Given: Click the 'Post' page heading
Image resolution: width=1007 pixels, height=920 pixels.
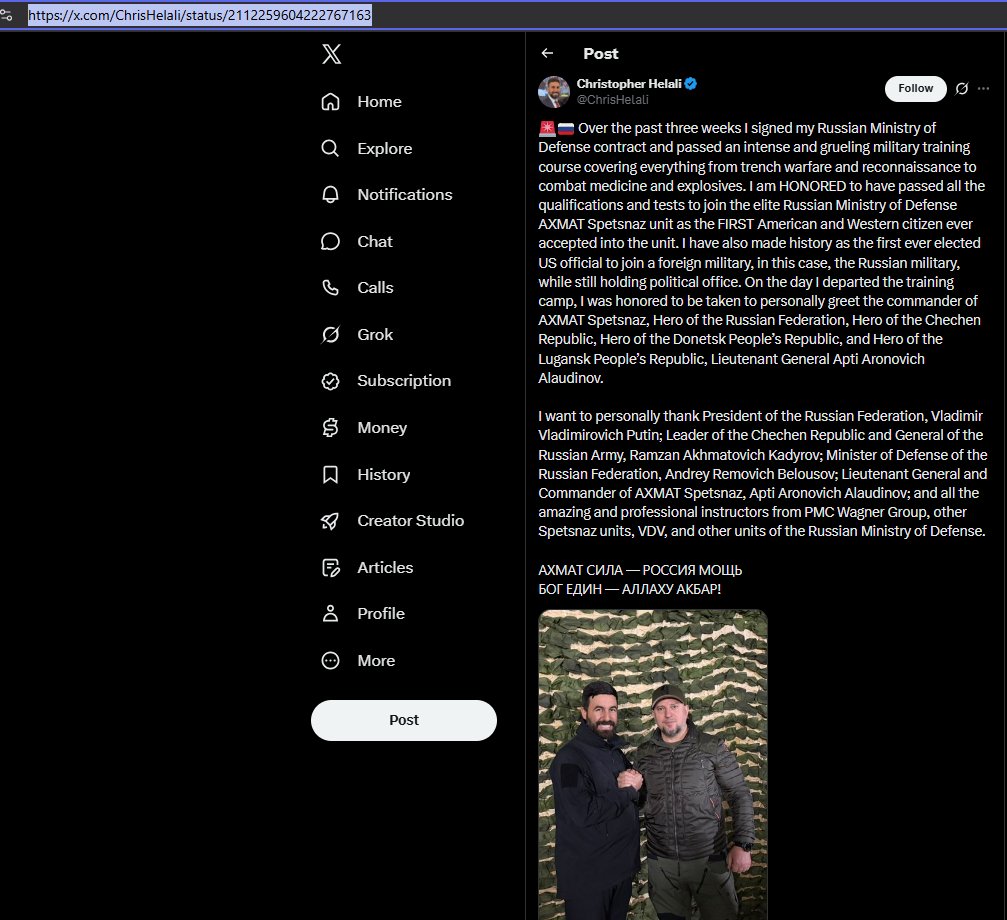Looking at the screenshot, I should click(x=600, y=53).
